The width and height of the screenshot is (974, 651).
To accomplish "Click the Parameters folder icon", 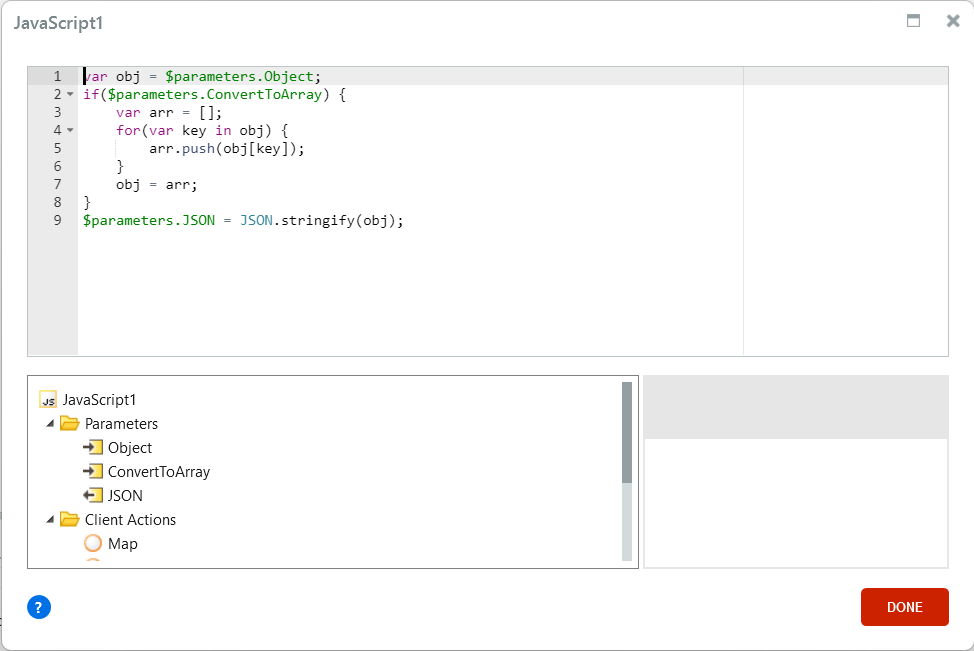I will point(69,423).
